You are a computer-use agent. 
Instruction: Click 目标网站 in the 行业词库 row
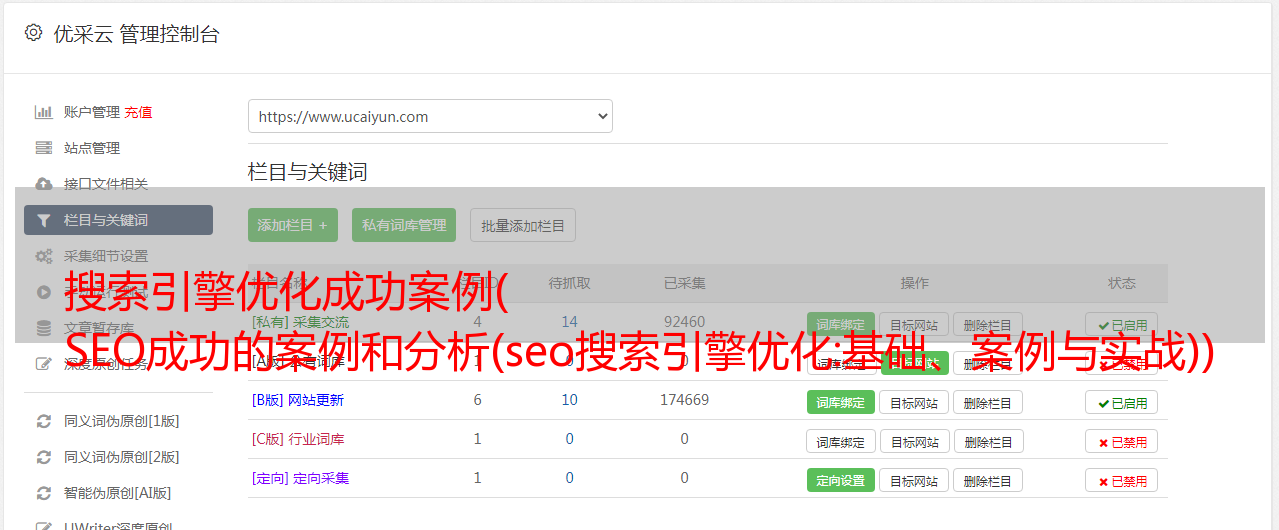coord(914,441)
